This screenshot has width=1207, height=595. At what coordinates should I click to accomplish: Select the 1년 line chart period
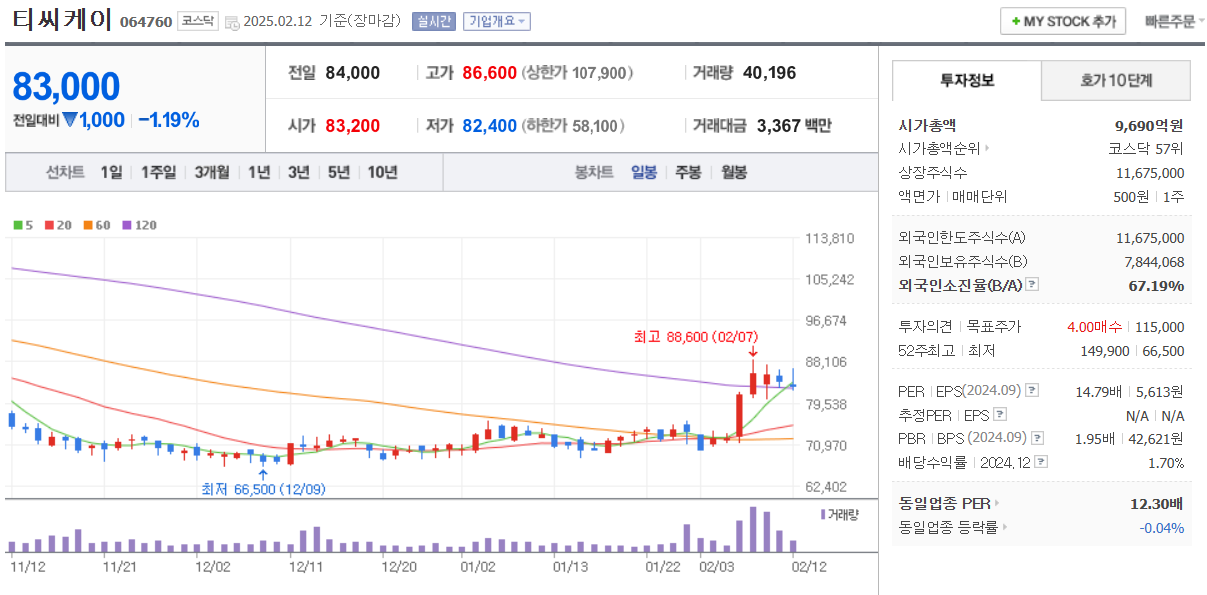(x=259, y=172)
